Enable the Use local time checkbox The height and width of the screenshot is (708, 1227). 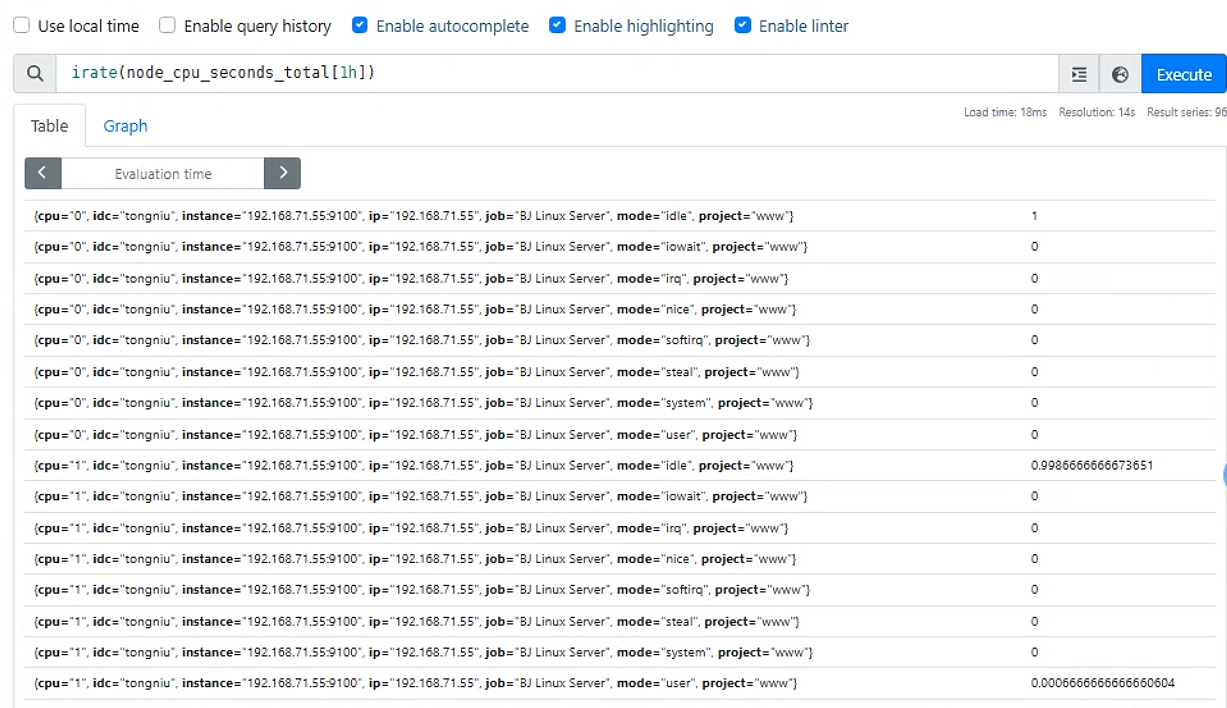22,26
